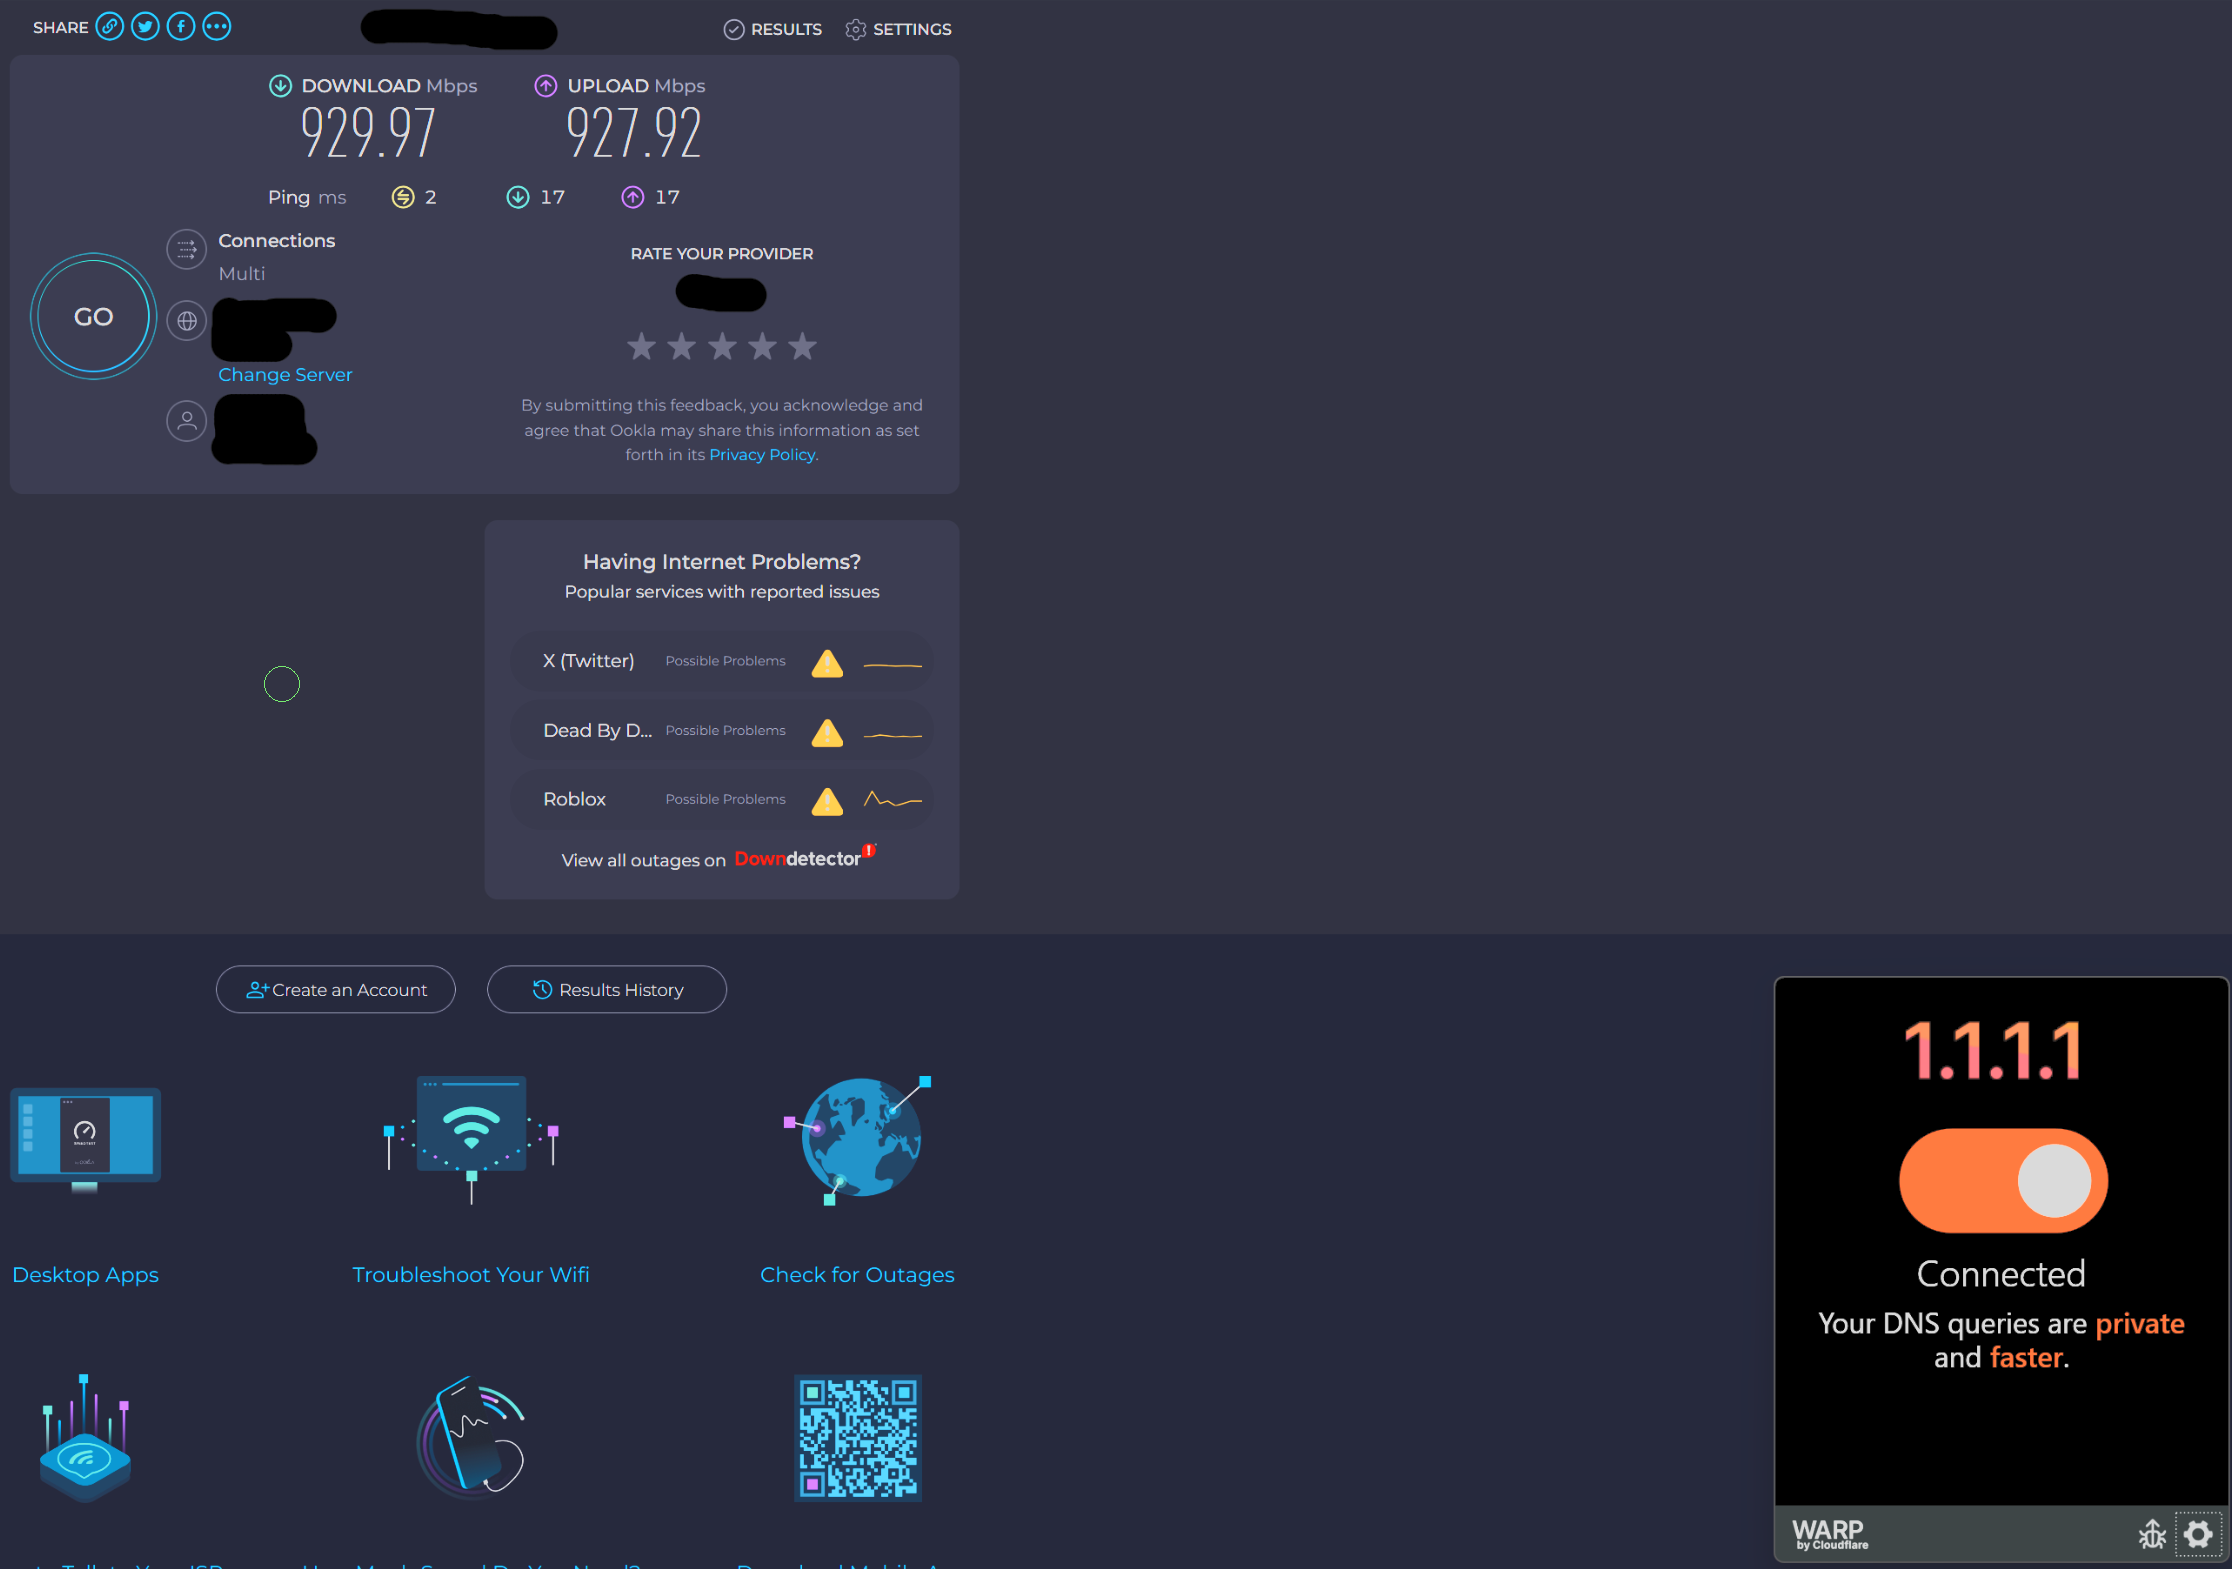Click the Multi connections label
The height and width of the screenshot is (1569, 2232).
point(242,273)
